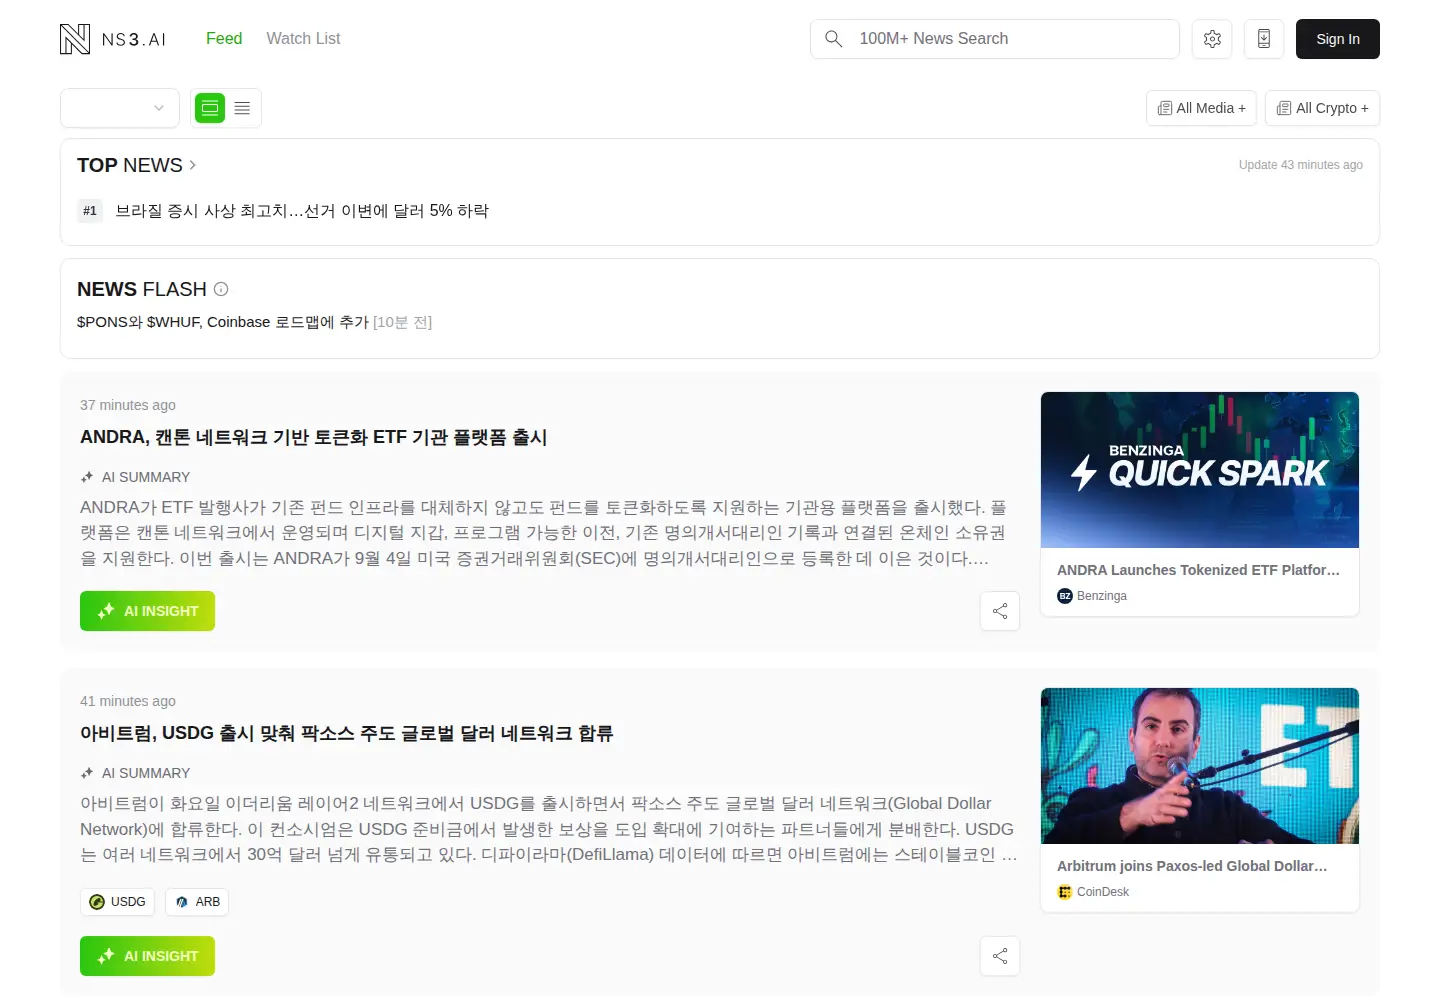Open the 아비트럼 USDG headline

click(x=346, y=733)
